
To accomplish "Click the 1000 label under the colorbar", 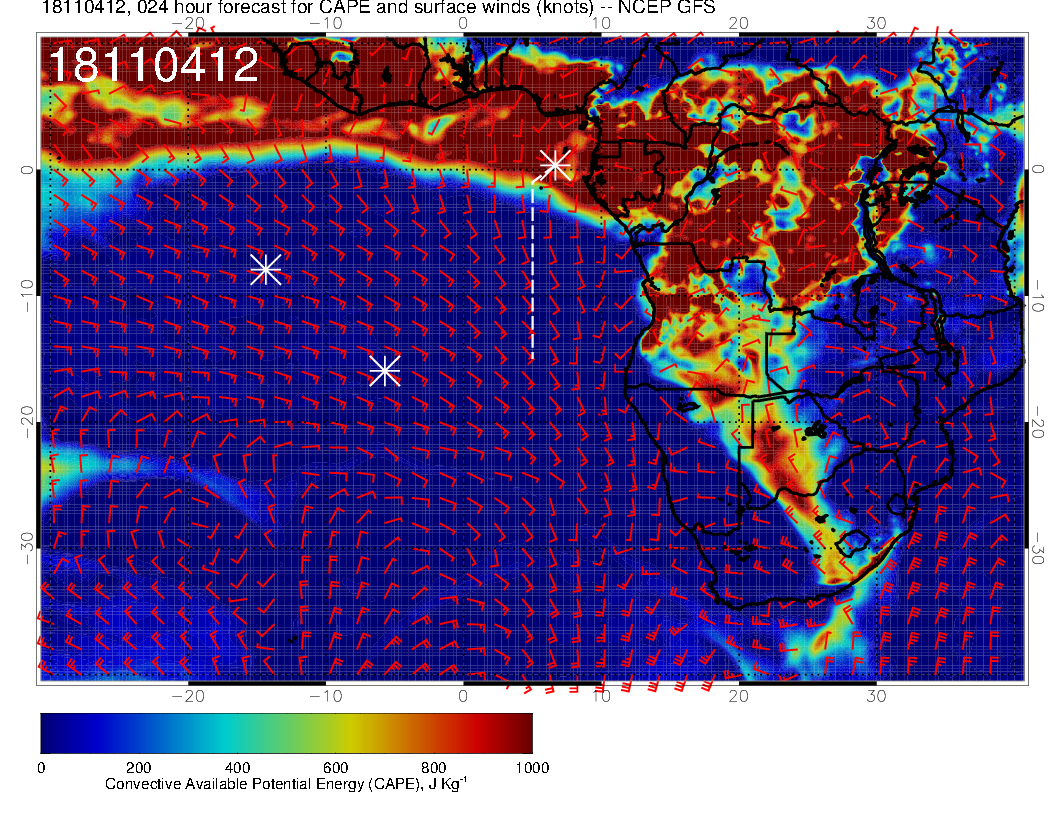I will (531, 767).
